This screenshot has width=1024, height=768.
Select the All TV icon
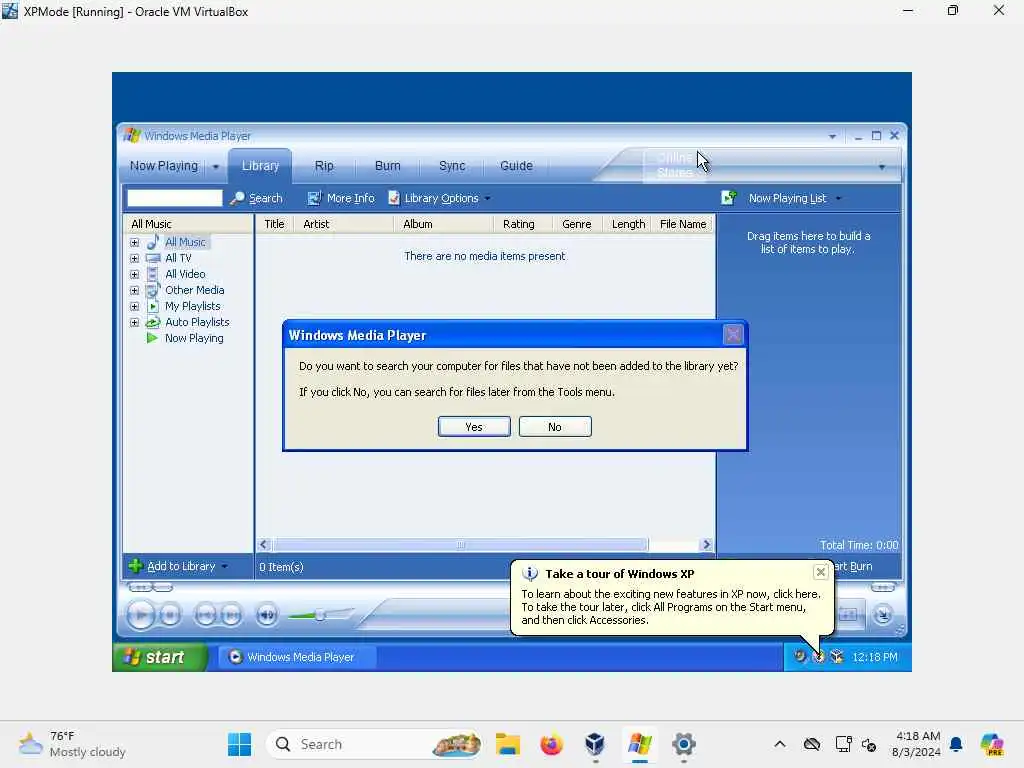153,258
